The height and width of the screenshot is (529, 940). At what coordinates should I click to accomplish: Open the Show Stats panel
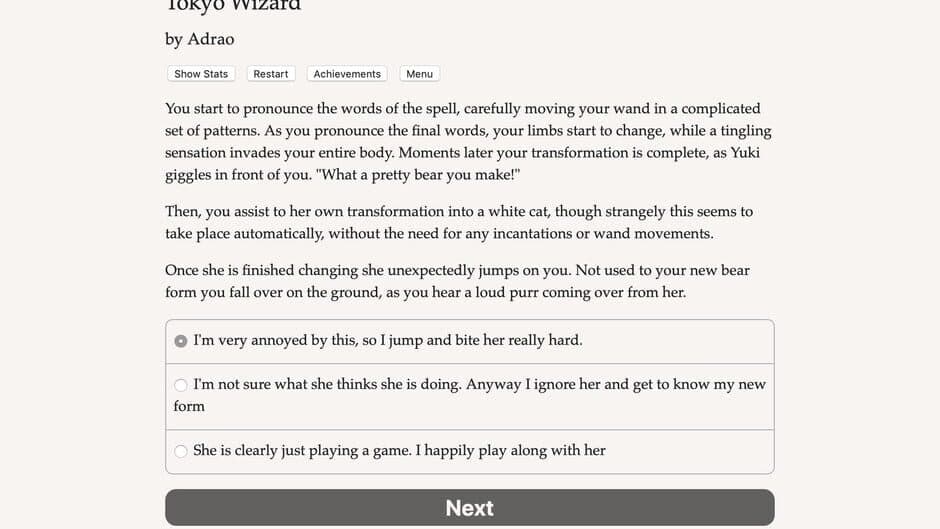point(201,74)
